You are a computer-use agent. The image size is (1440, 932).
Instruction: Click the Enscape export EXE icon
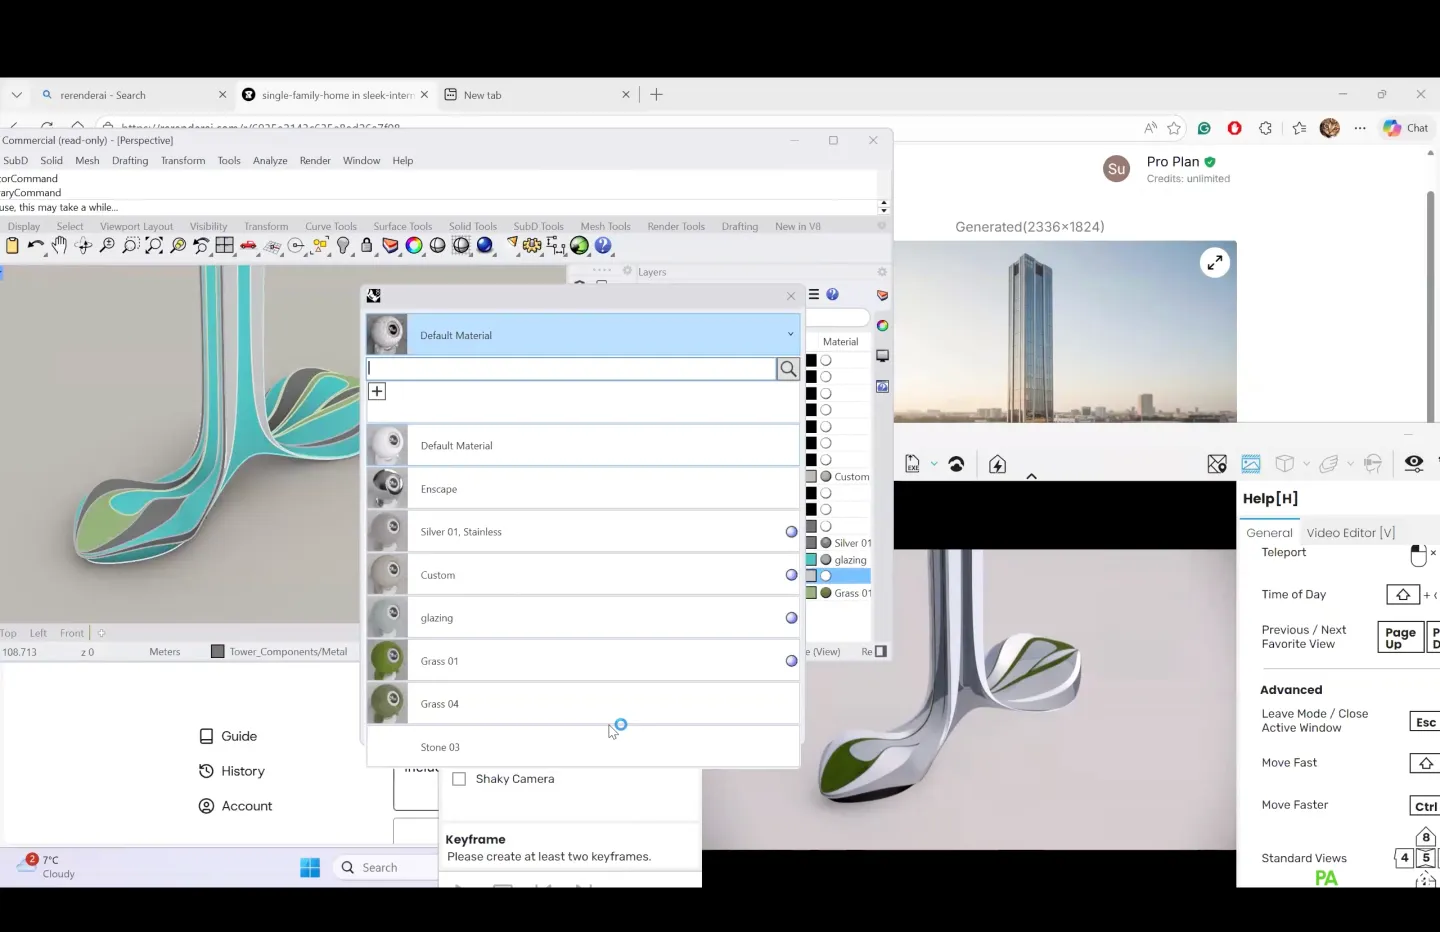click(x=912, y=464)
